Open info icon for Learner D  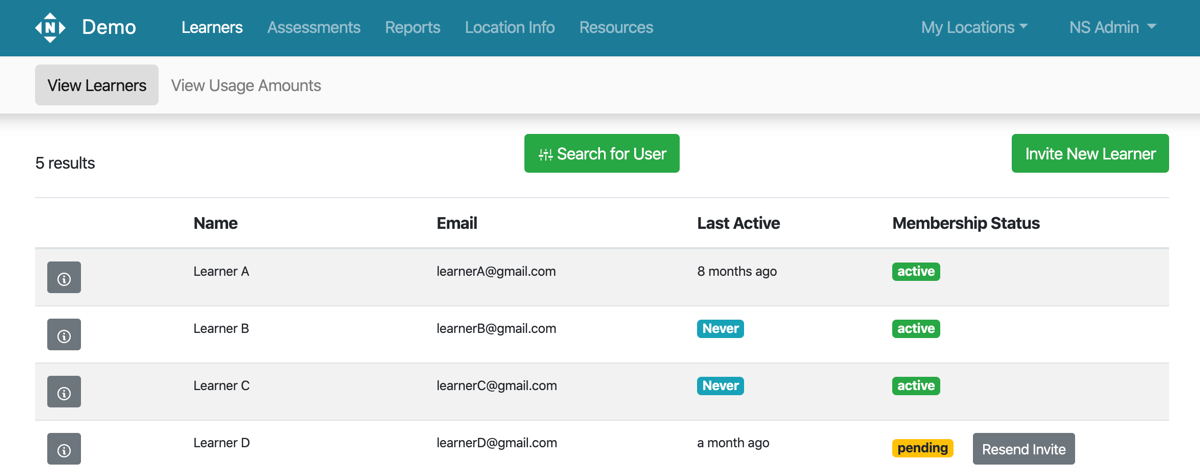(x=64, y=449)
